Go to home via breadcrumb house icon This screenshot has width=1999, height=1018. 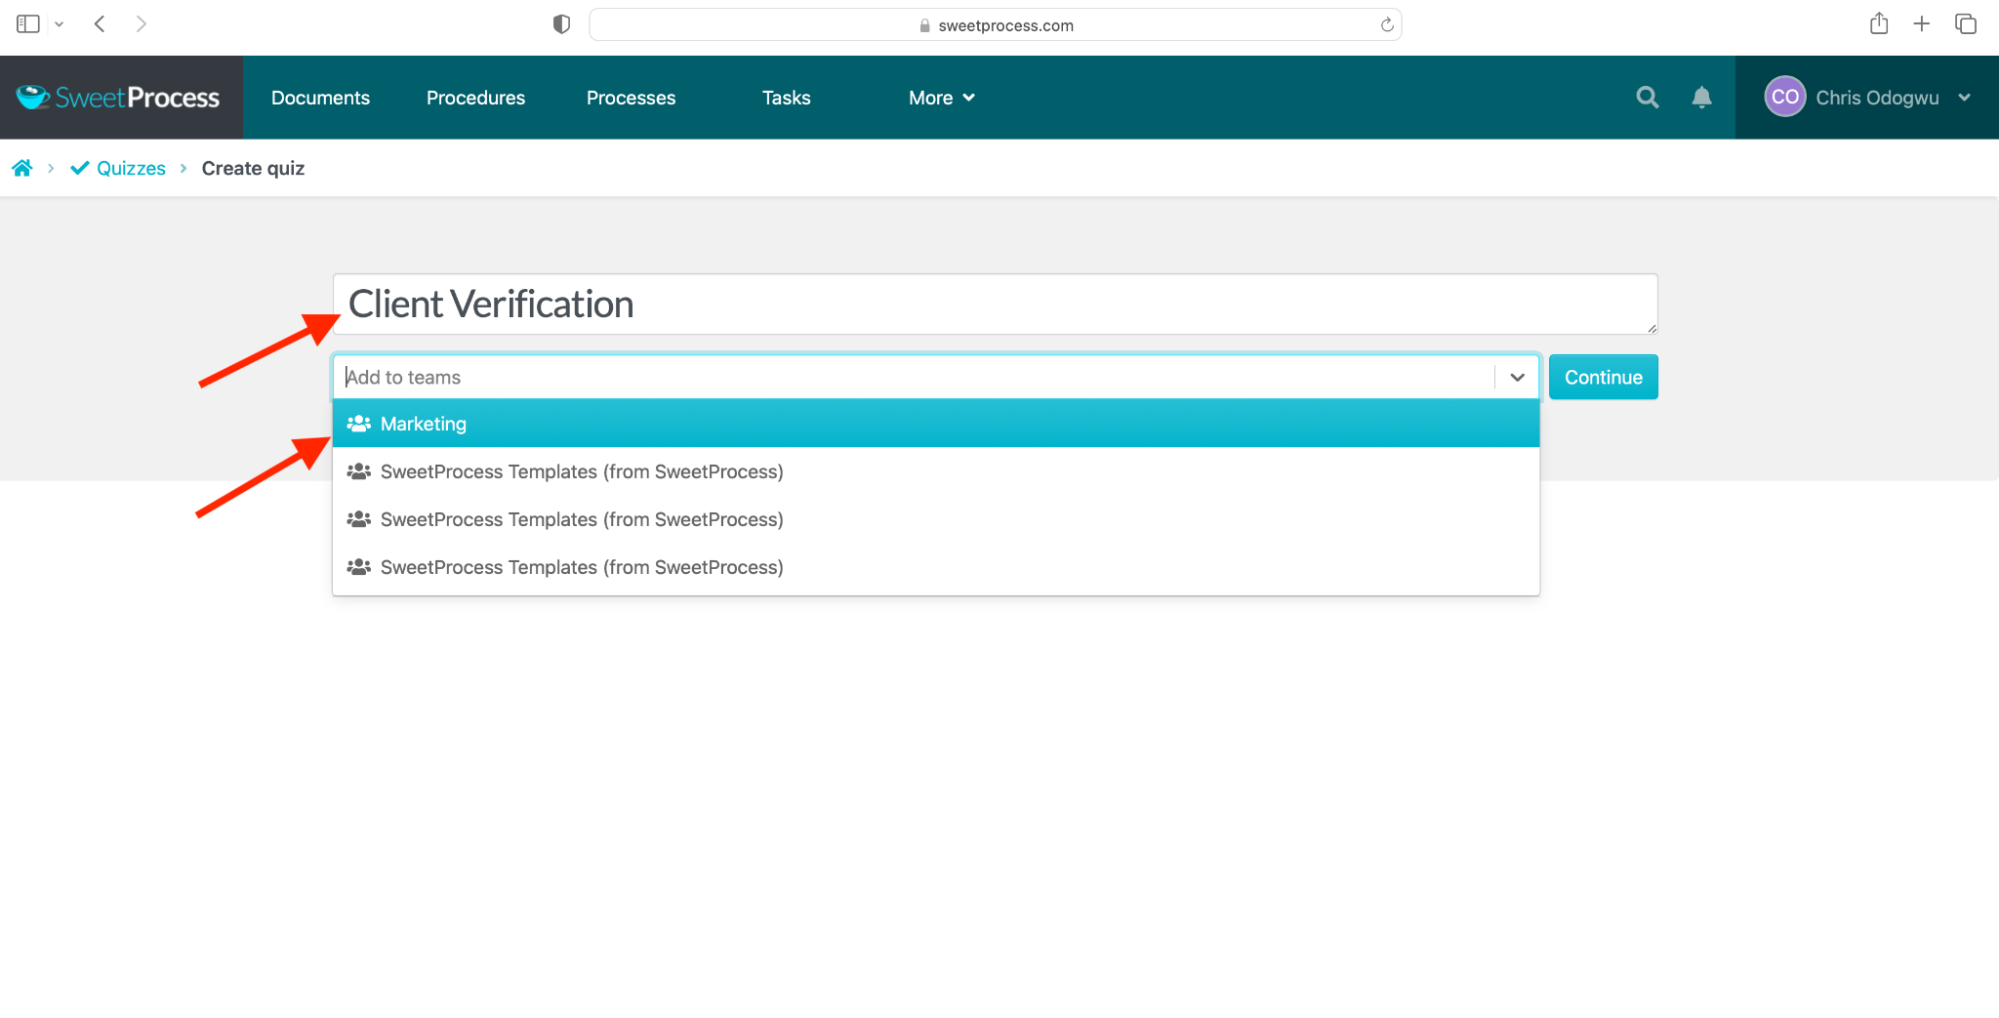pos(22,168)
